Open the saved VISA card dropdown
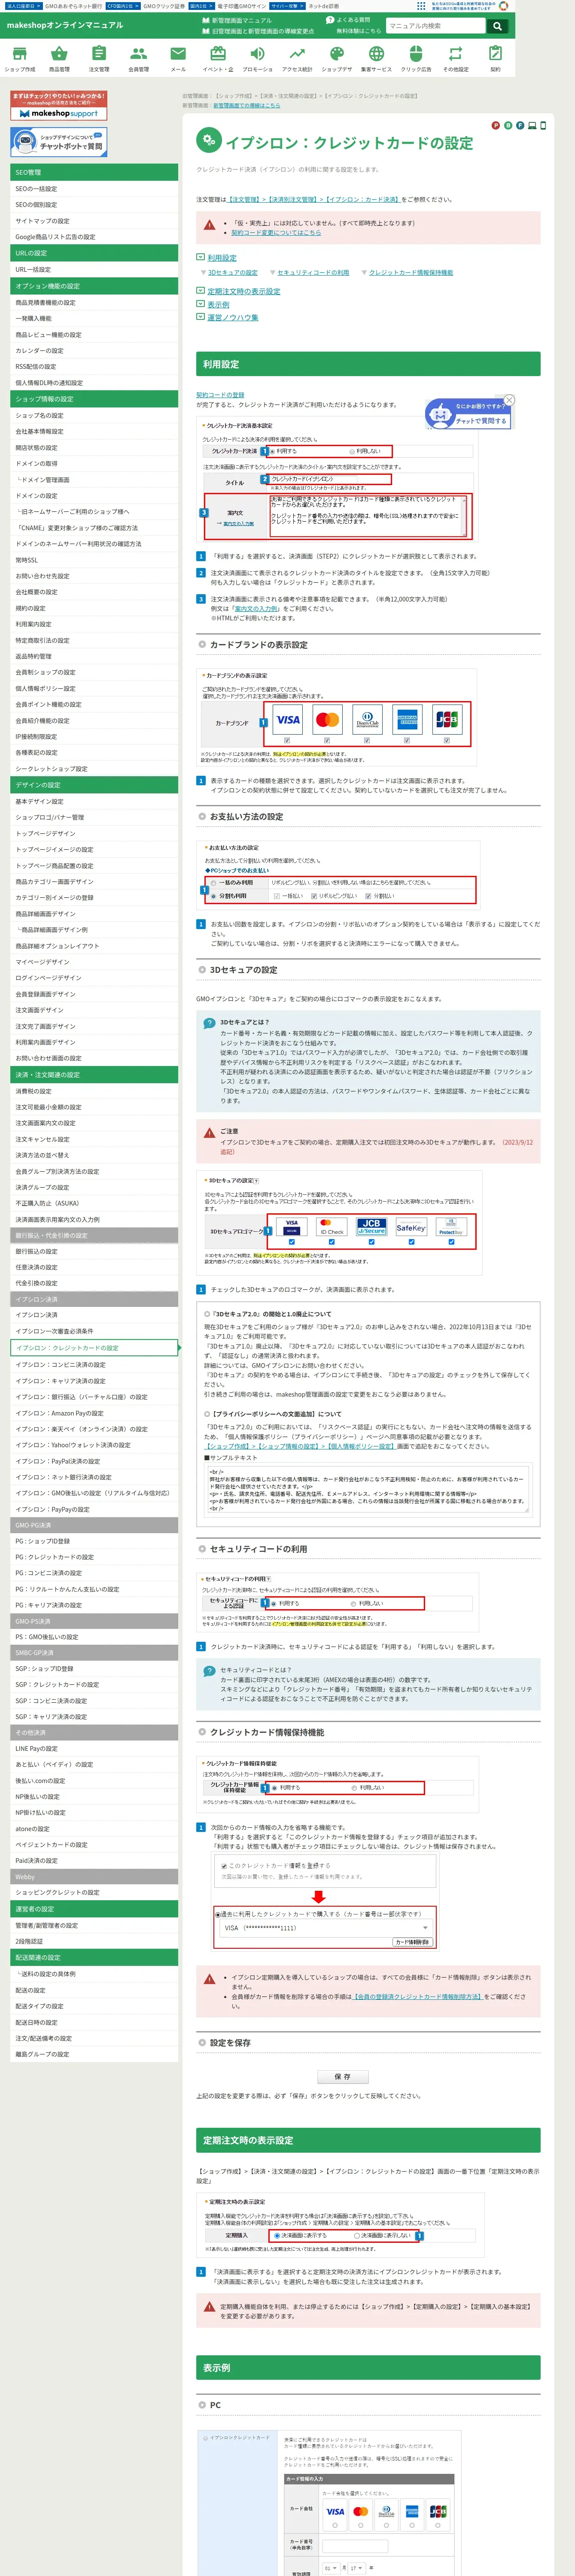The height and width of the screenshot is (2576, 575). coord(326,1928)
